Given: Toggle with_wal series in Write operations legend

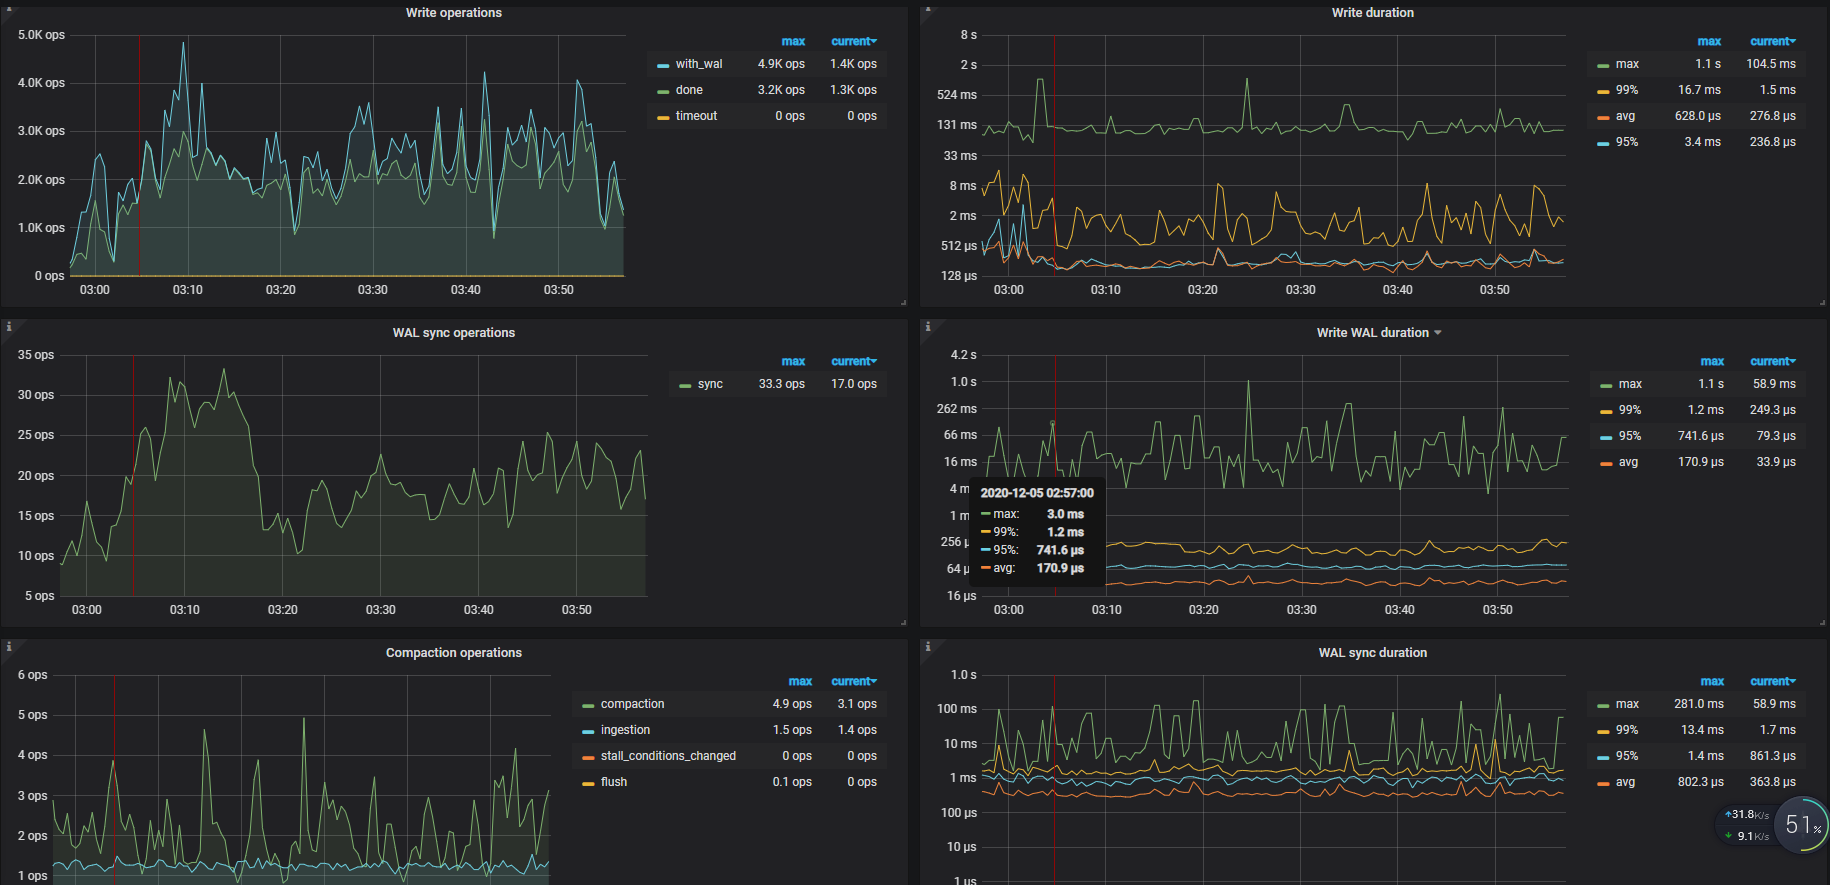Looking at the screenshot, I should 698,64.
